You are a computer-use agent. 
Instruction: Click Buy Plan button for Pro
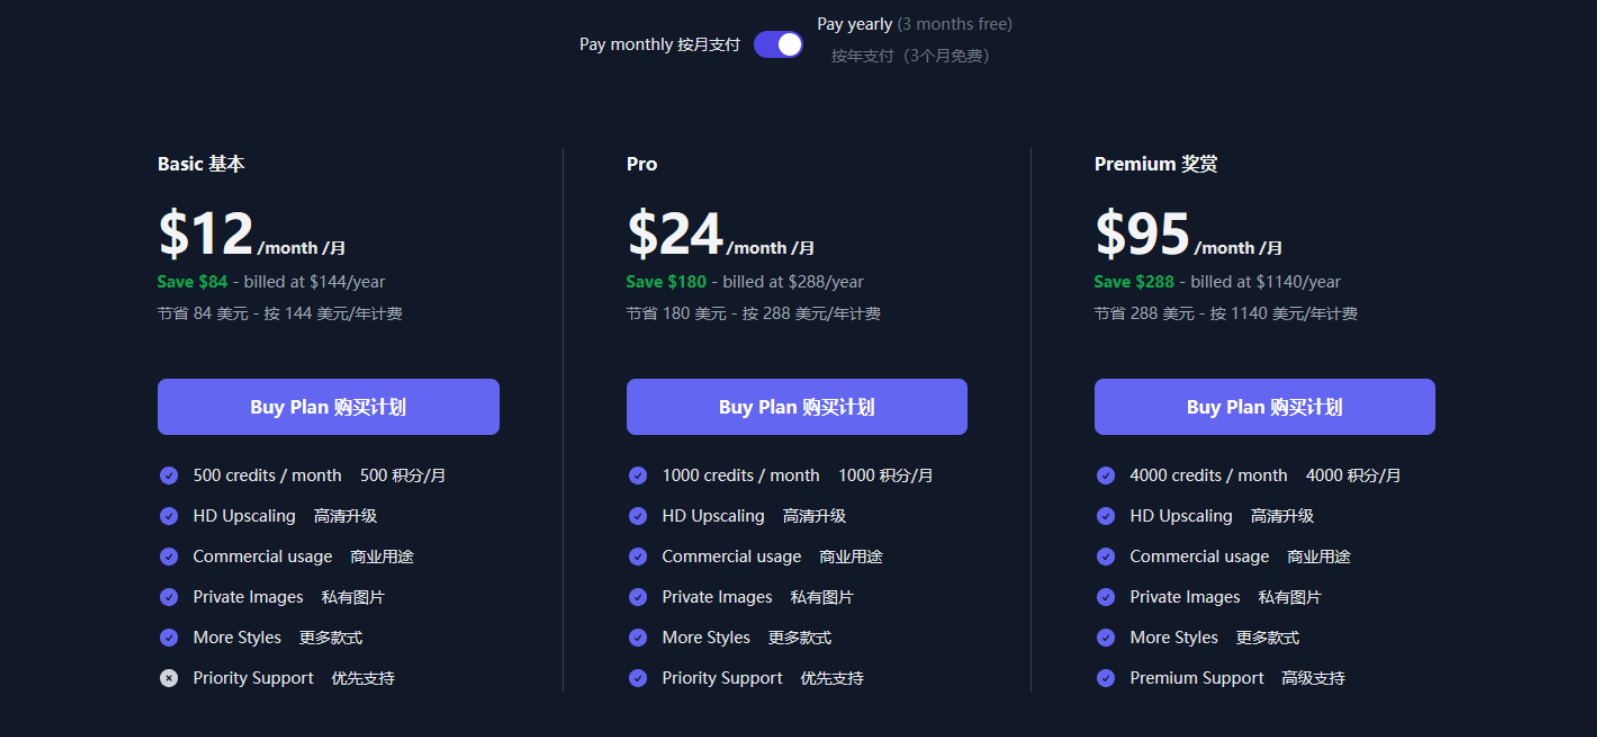tap(796, 407)
